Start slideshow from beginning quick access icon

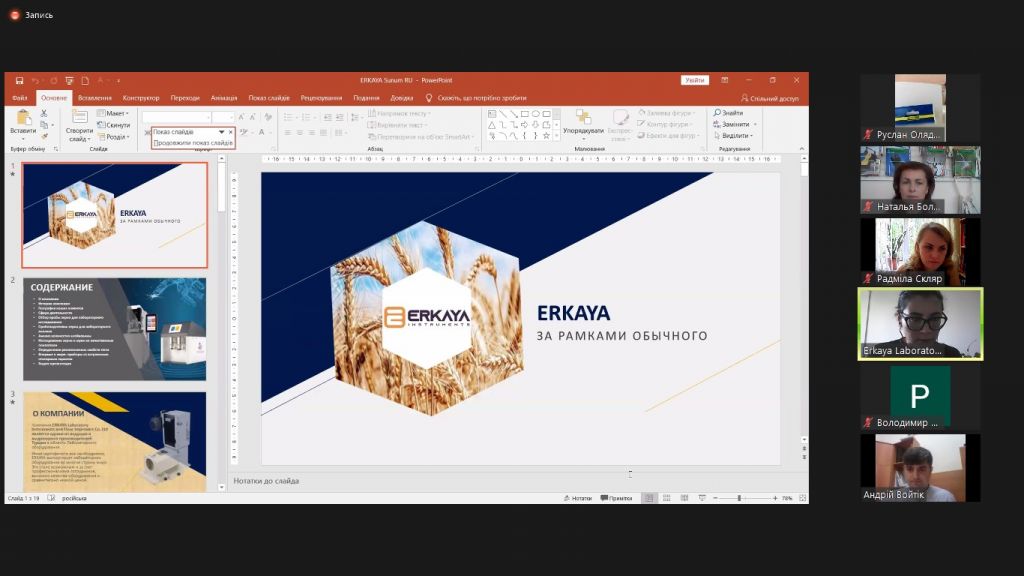[69, 80]
